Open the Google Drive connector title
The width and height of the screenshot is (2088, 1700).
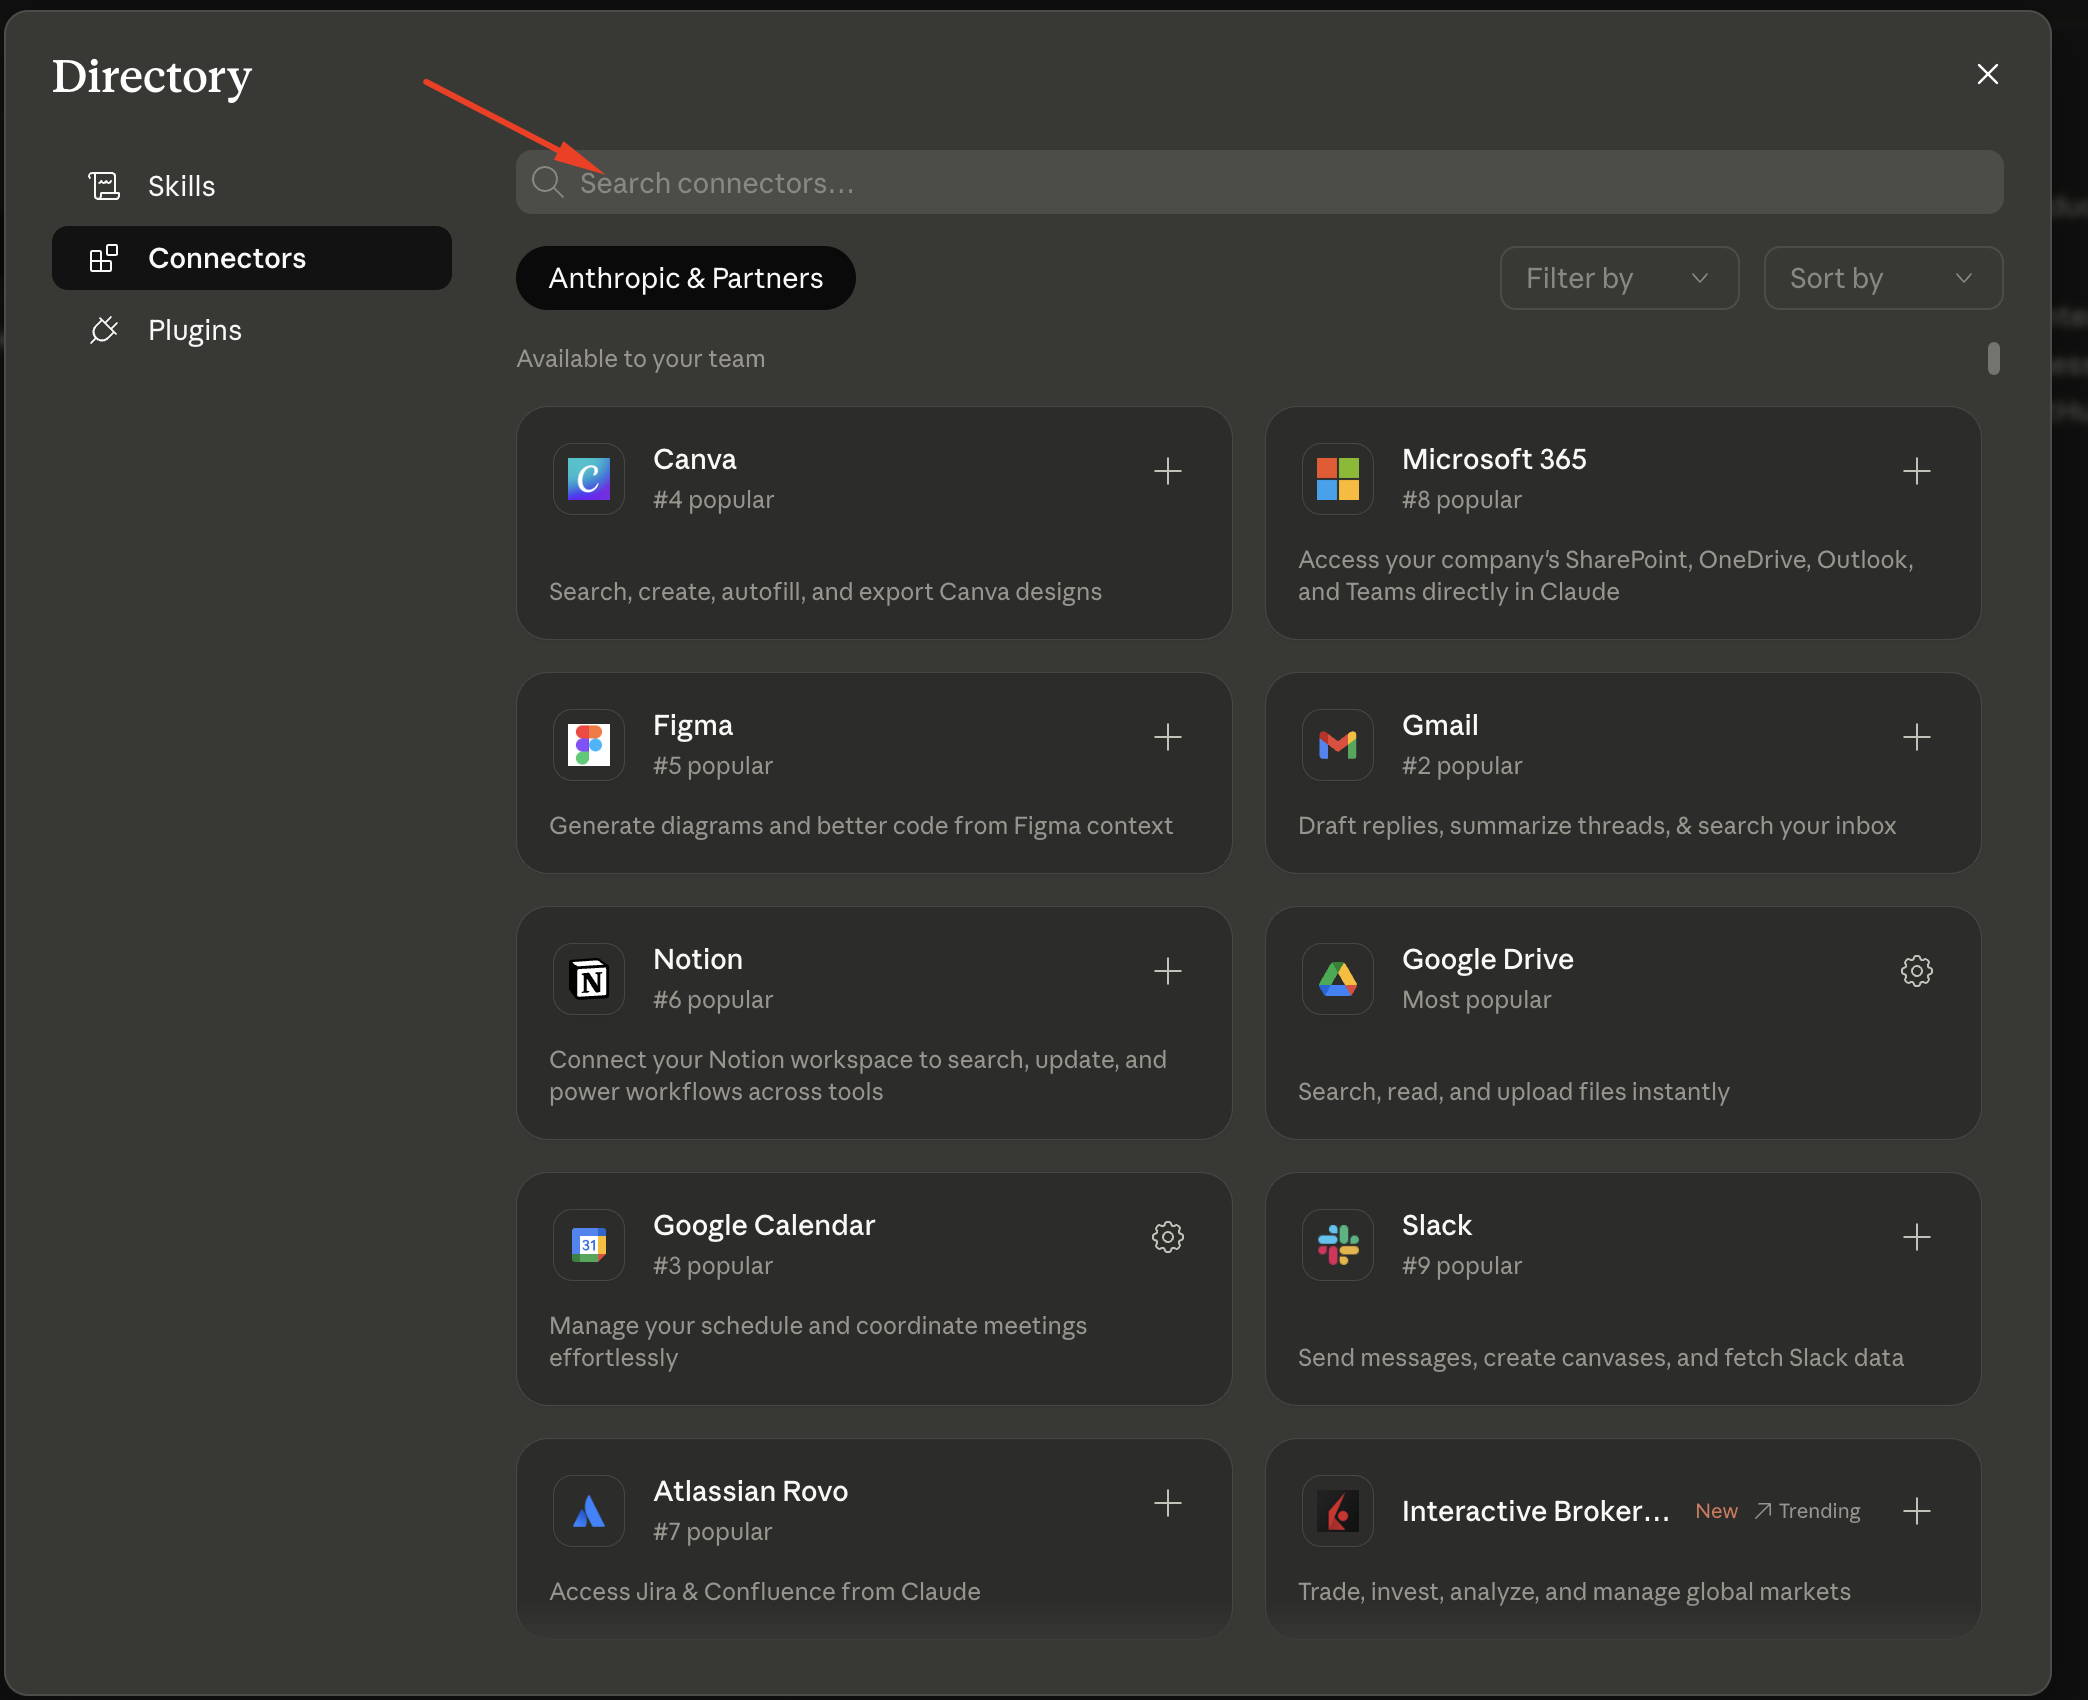pos(1488,959)
